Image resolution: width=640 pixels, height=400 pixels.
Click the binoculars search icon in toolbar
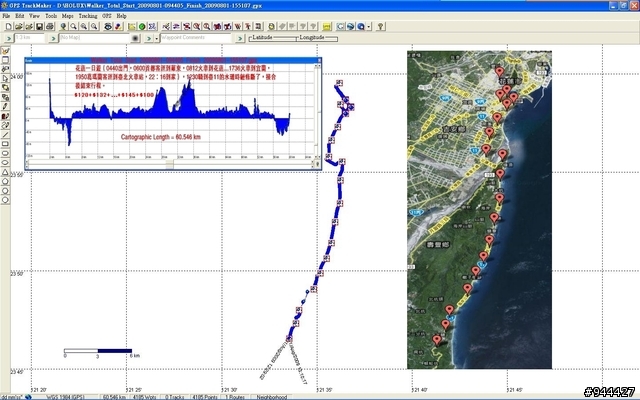(x=108, y=27)
